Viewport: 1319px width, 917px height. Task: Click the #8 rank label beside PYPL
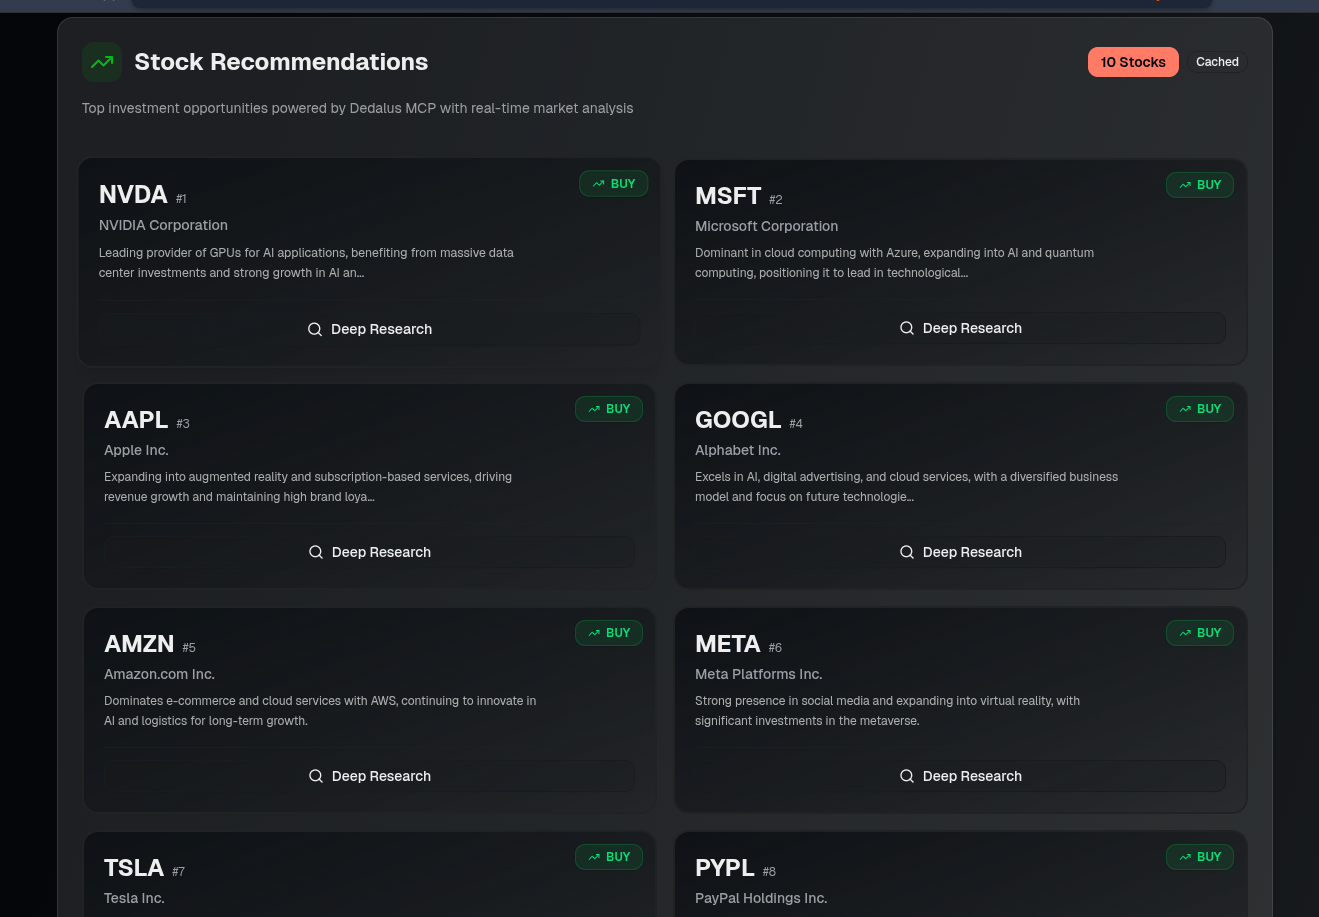pos(769,872)
